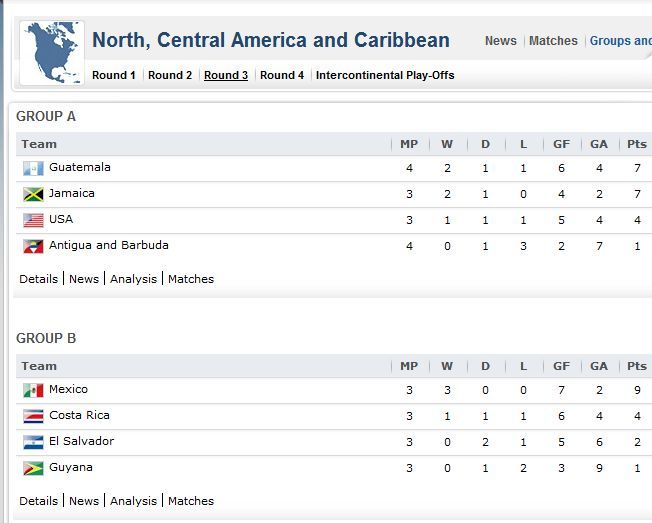The image size is (652, 523).
Task: Switch to the Round 1 tab
Action: (x=114, y=75)
